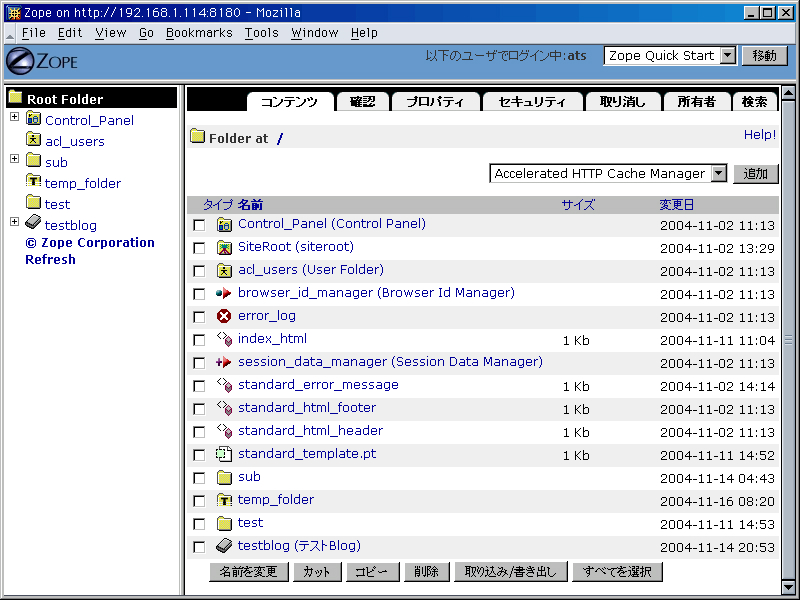Click the 追加 button
The image size is (800, 600).
click(x=756, y=173)
